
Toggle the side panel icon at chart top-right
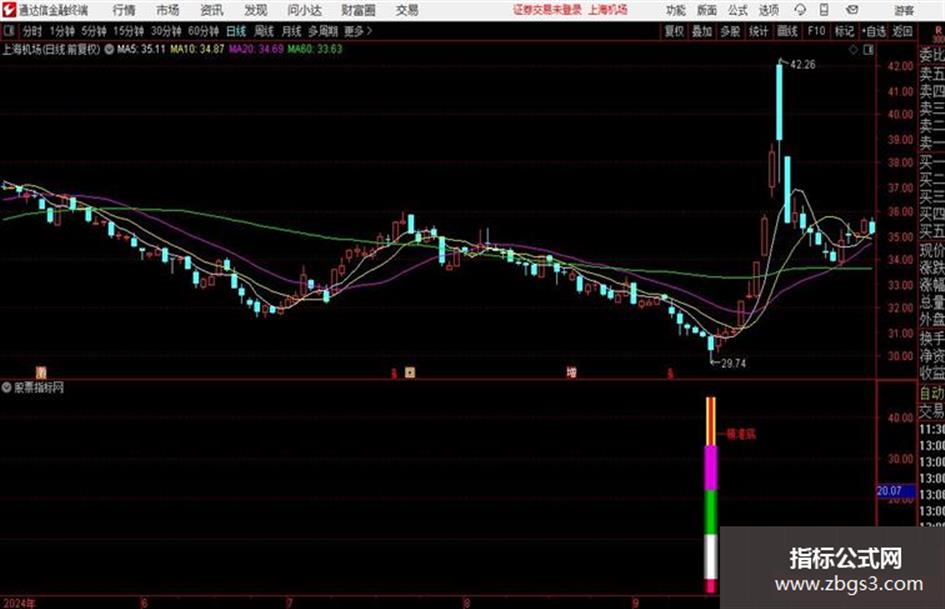[x=868, y=50]
